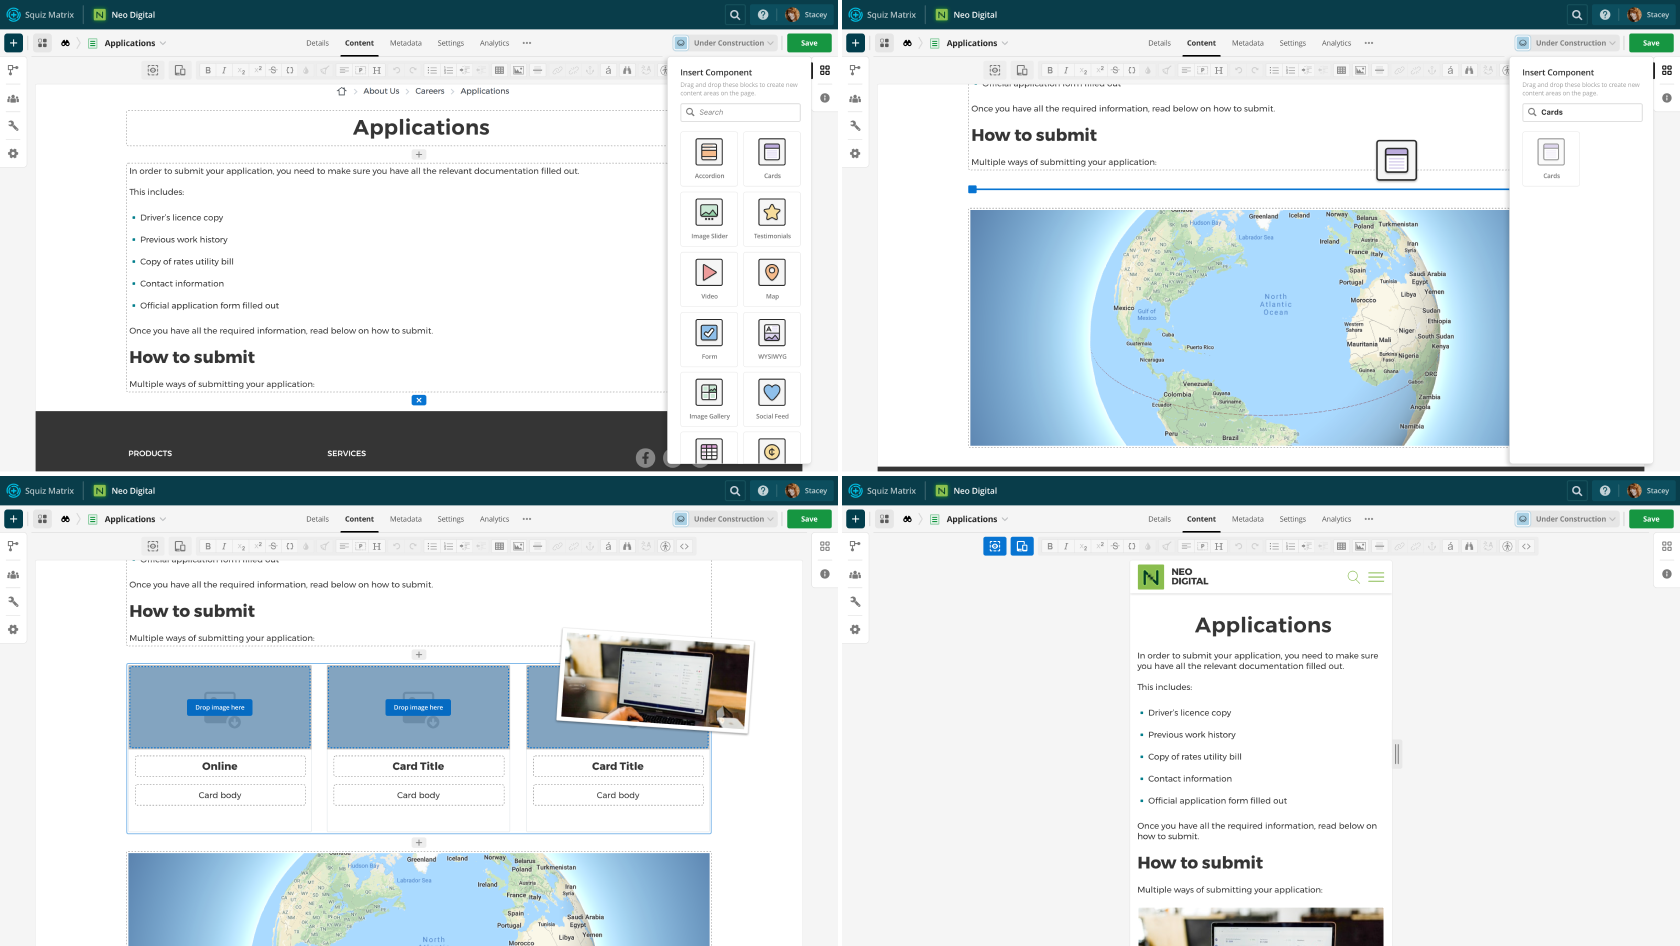Open Under Construction status dropdown top-left window

click(726, 43)
